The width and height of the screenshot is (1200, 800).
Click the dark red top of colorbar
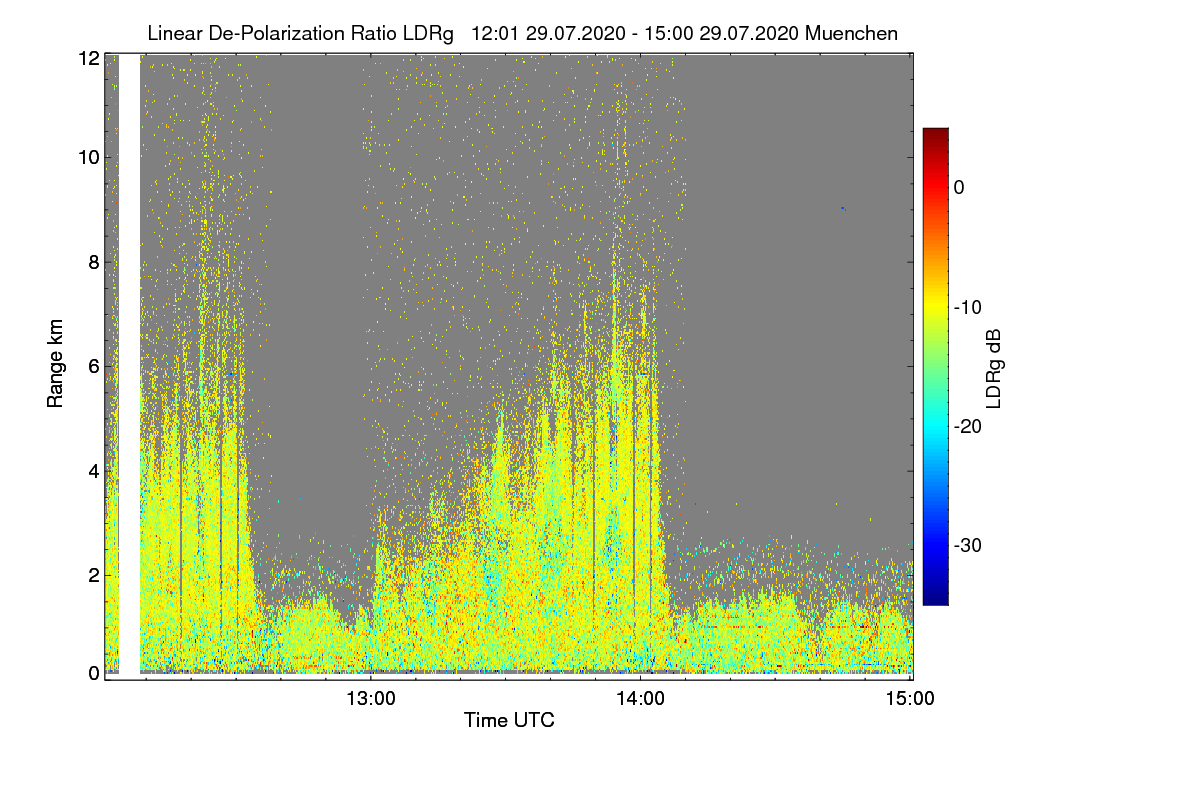[935, 136]
